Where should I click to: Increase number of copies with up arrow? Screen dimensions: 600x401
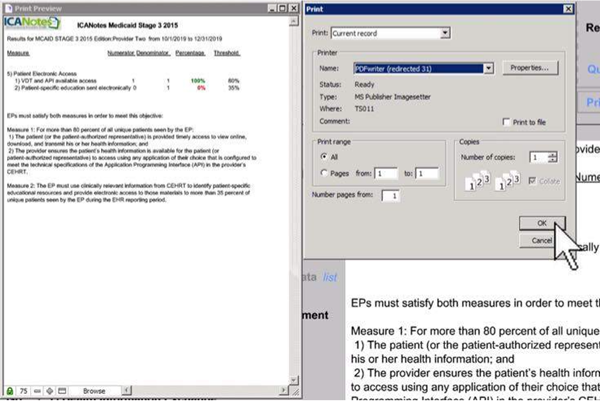click(x=553, y=155)
